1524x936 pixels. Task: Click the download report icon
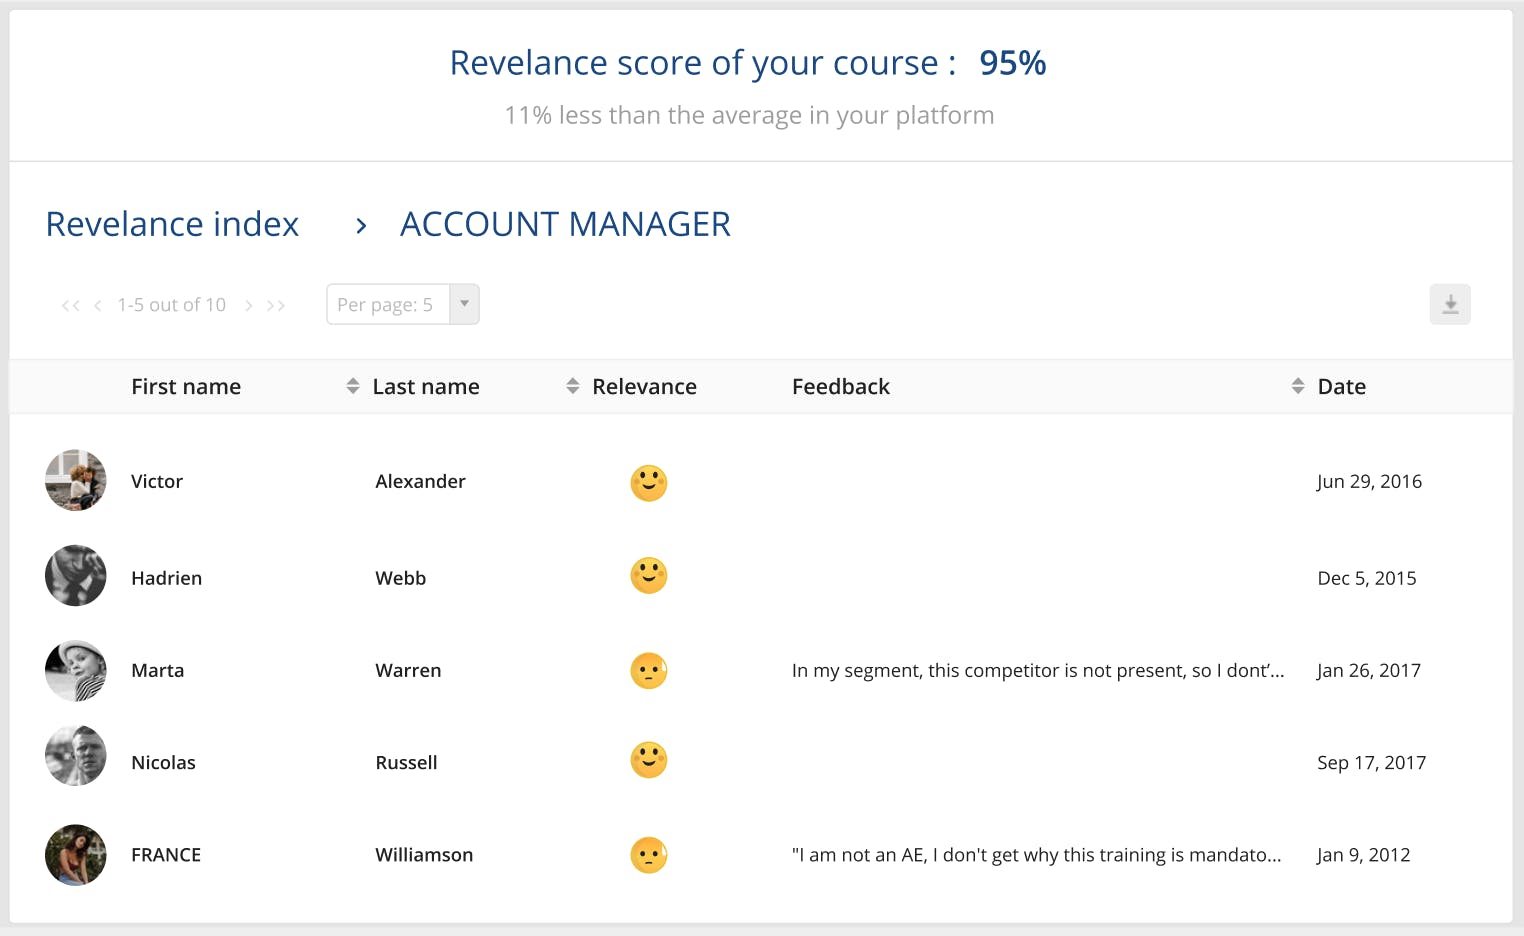pyautogui.click(x=1450, y=304)
